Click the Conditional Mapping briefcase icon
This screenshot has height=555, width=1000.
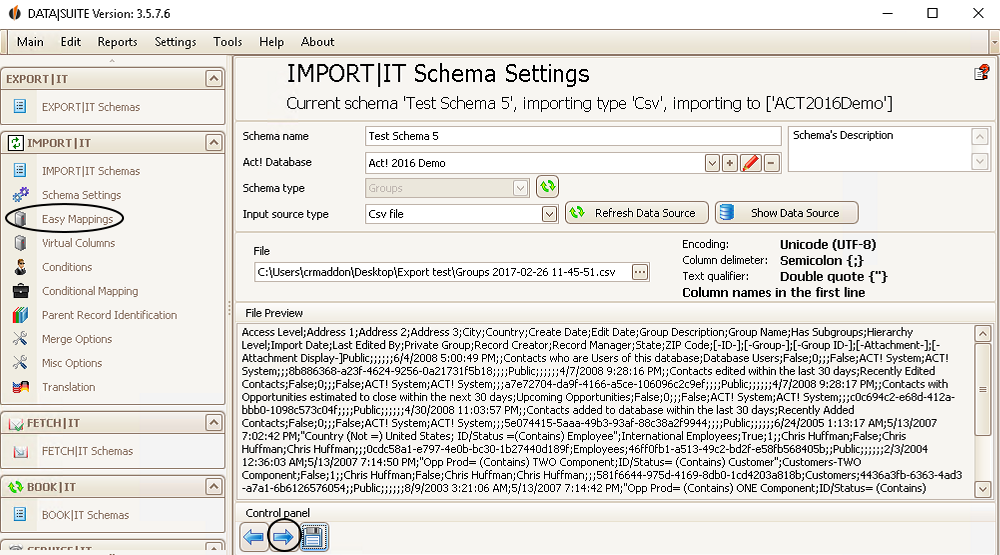click(20, 291)
